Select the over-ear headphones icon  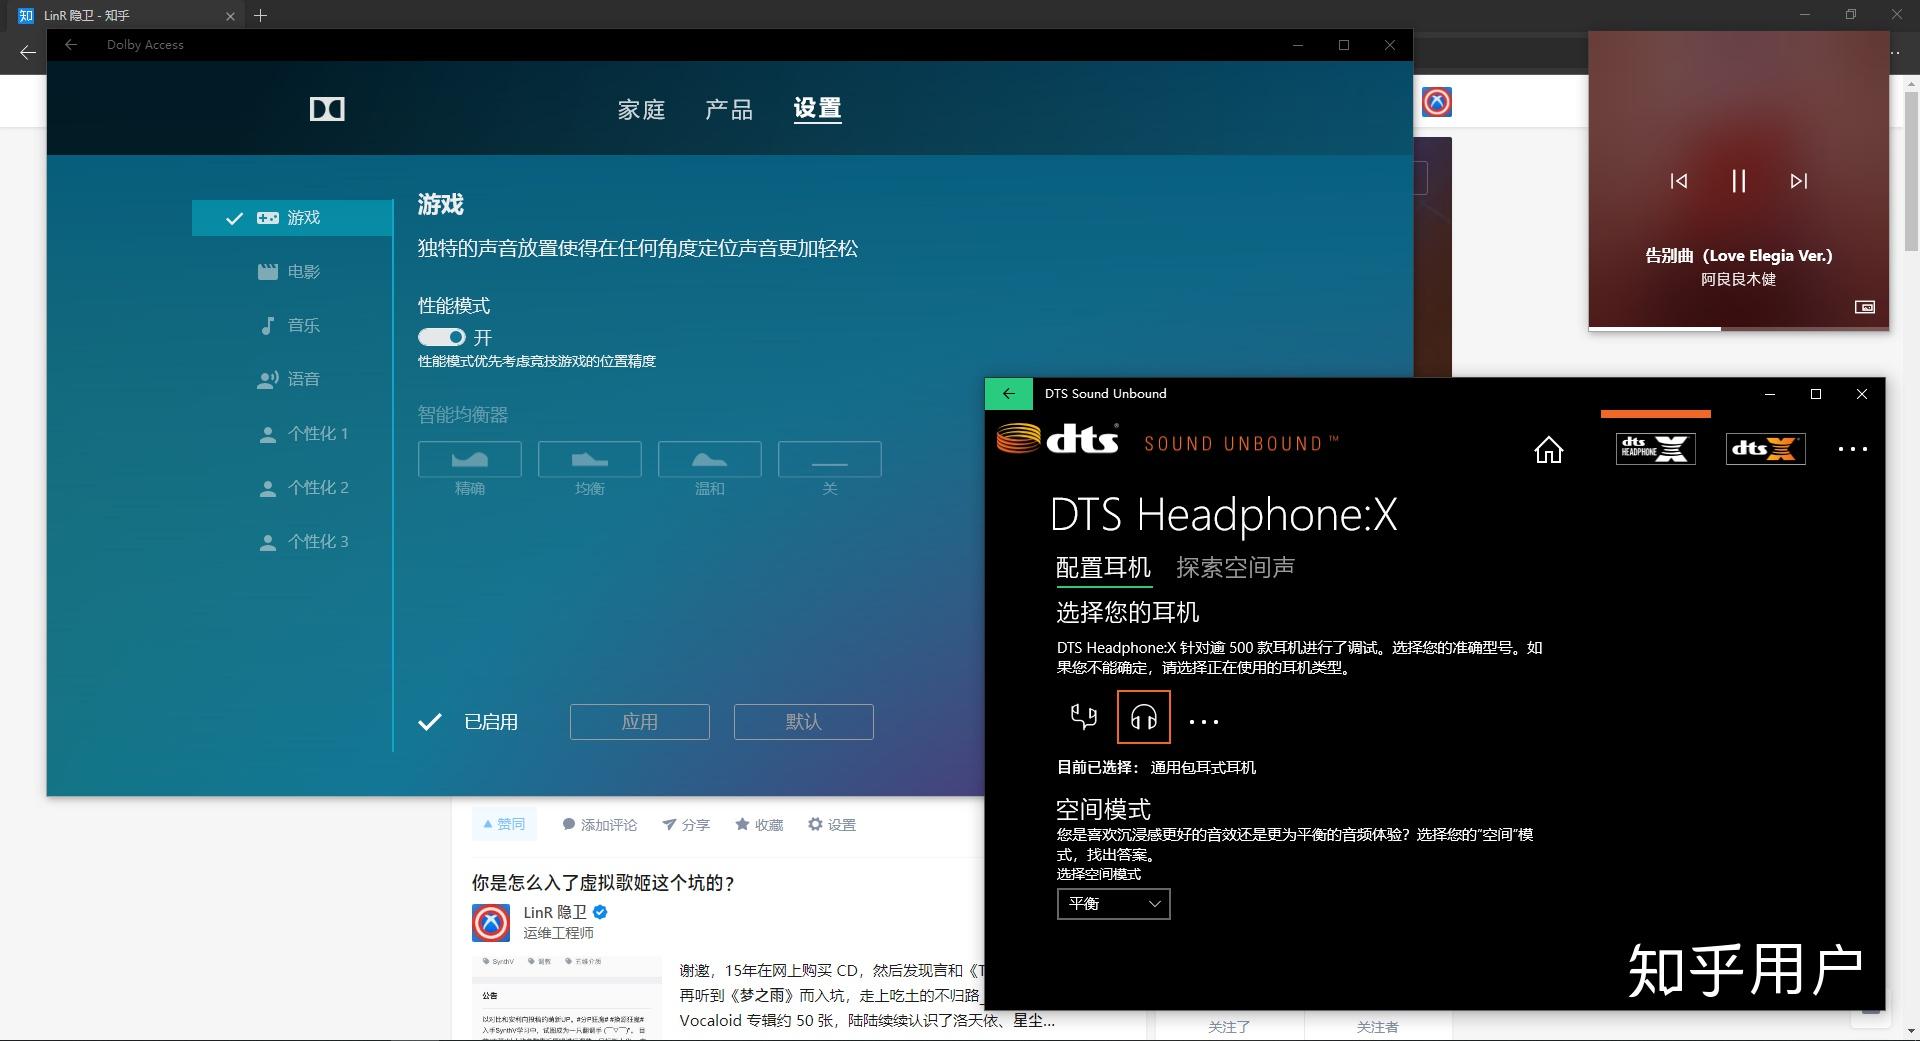click(x=1142, y=717)
